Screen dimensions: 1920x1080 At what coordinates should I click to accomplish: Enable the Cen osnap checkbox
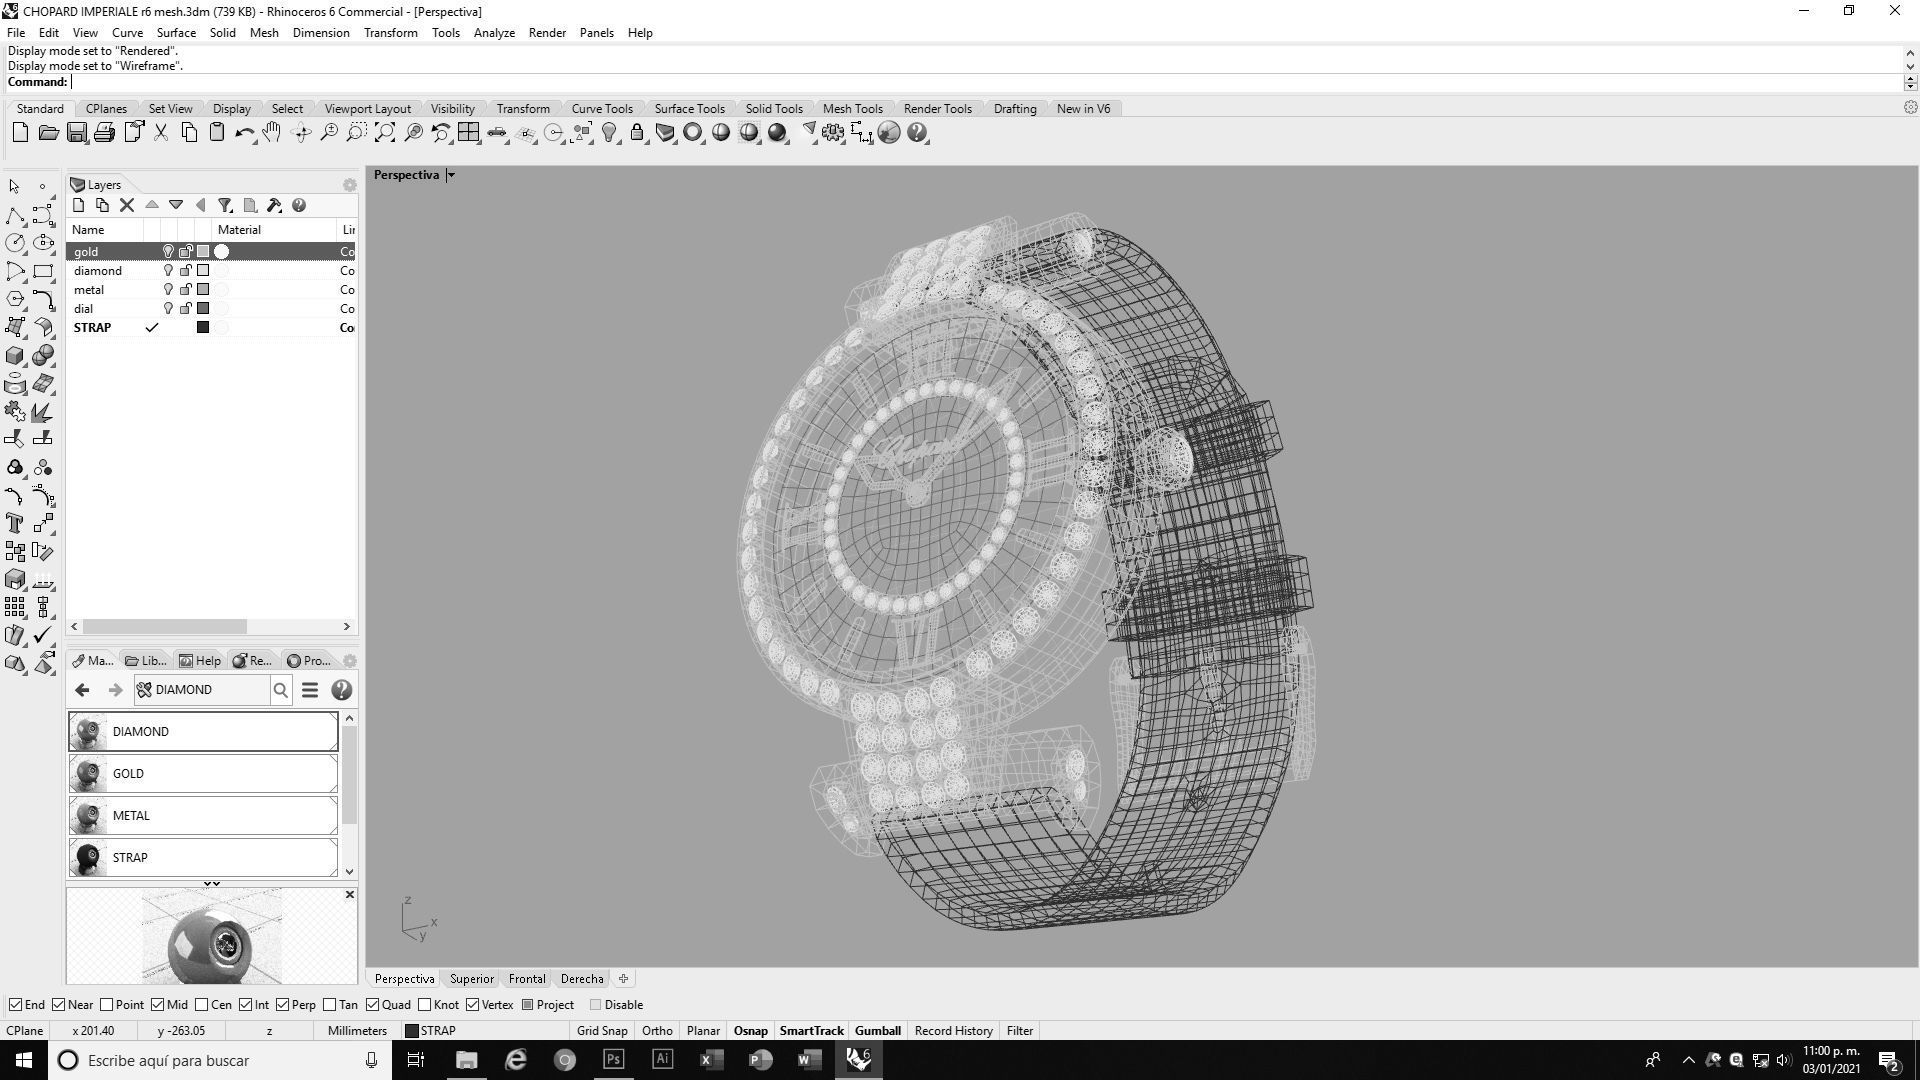[202, 1005]
